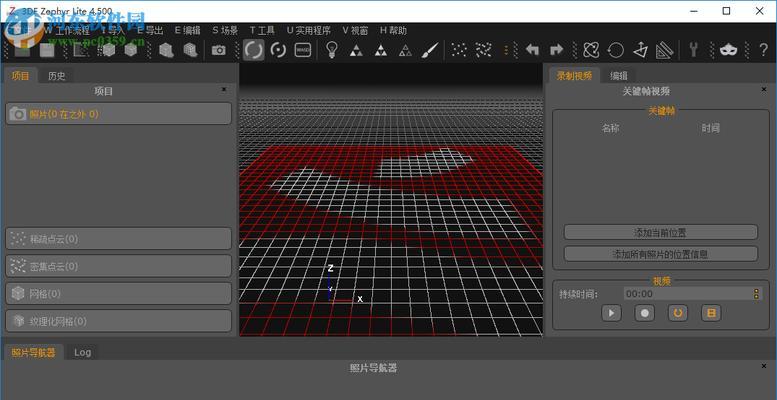Image resolution: width=777 pixels, height=400 pixels.
Task: Open the image mask toolbar icon
Action: pos(303,50)
